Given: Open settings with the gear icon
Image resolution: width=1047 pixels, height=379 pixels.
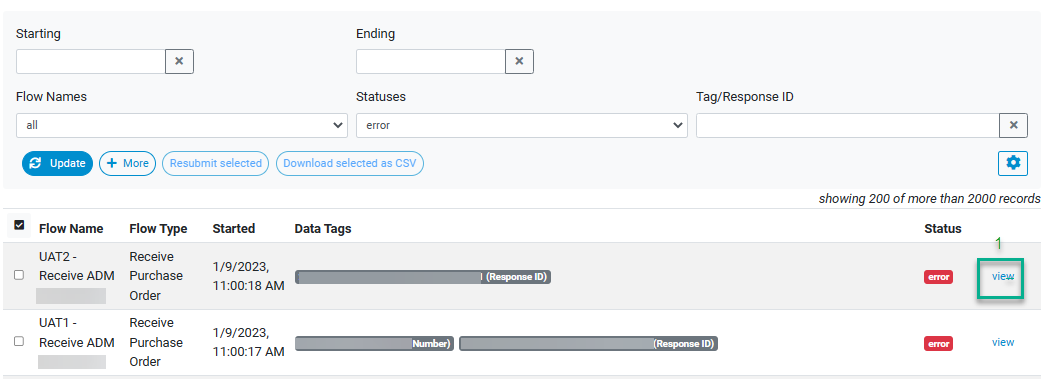Looking at the screenshot, I should point(1013,163).
